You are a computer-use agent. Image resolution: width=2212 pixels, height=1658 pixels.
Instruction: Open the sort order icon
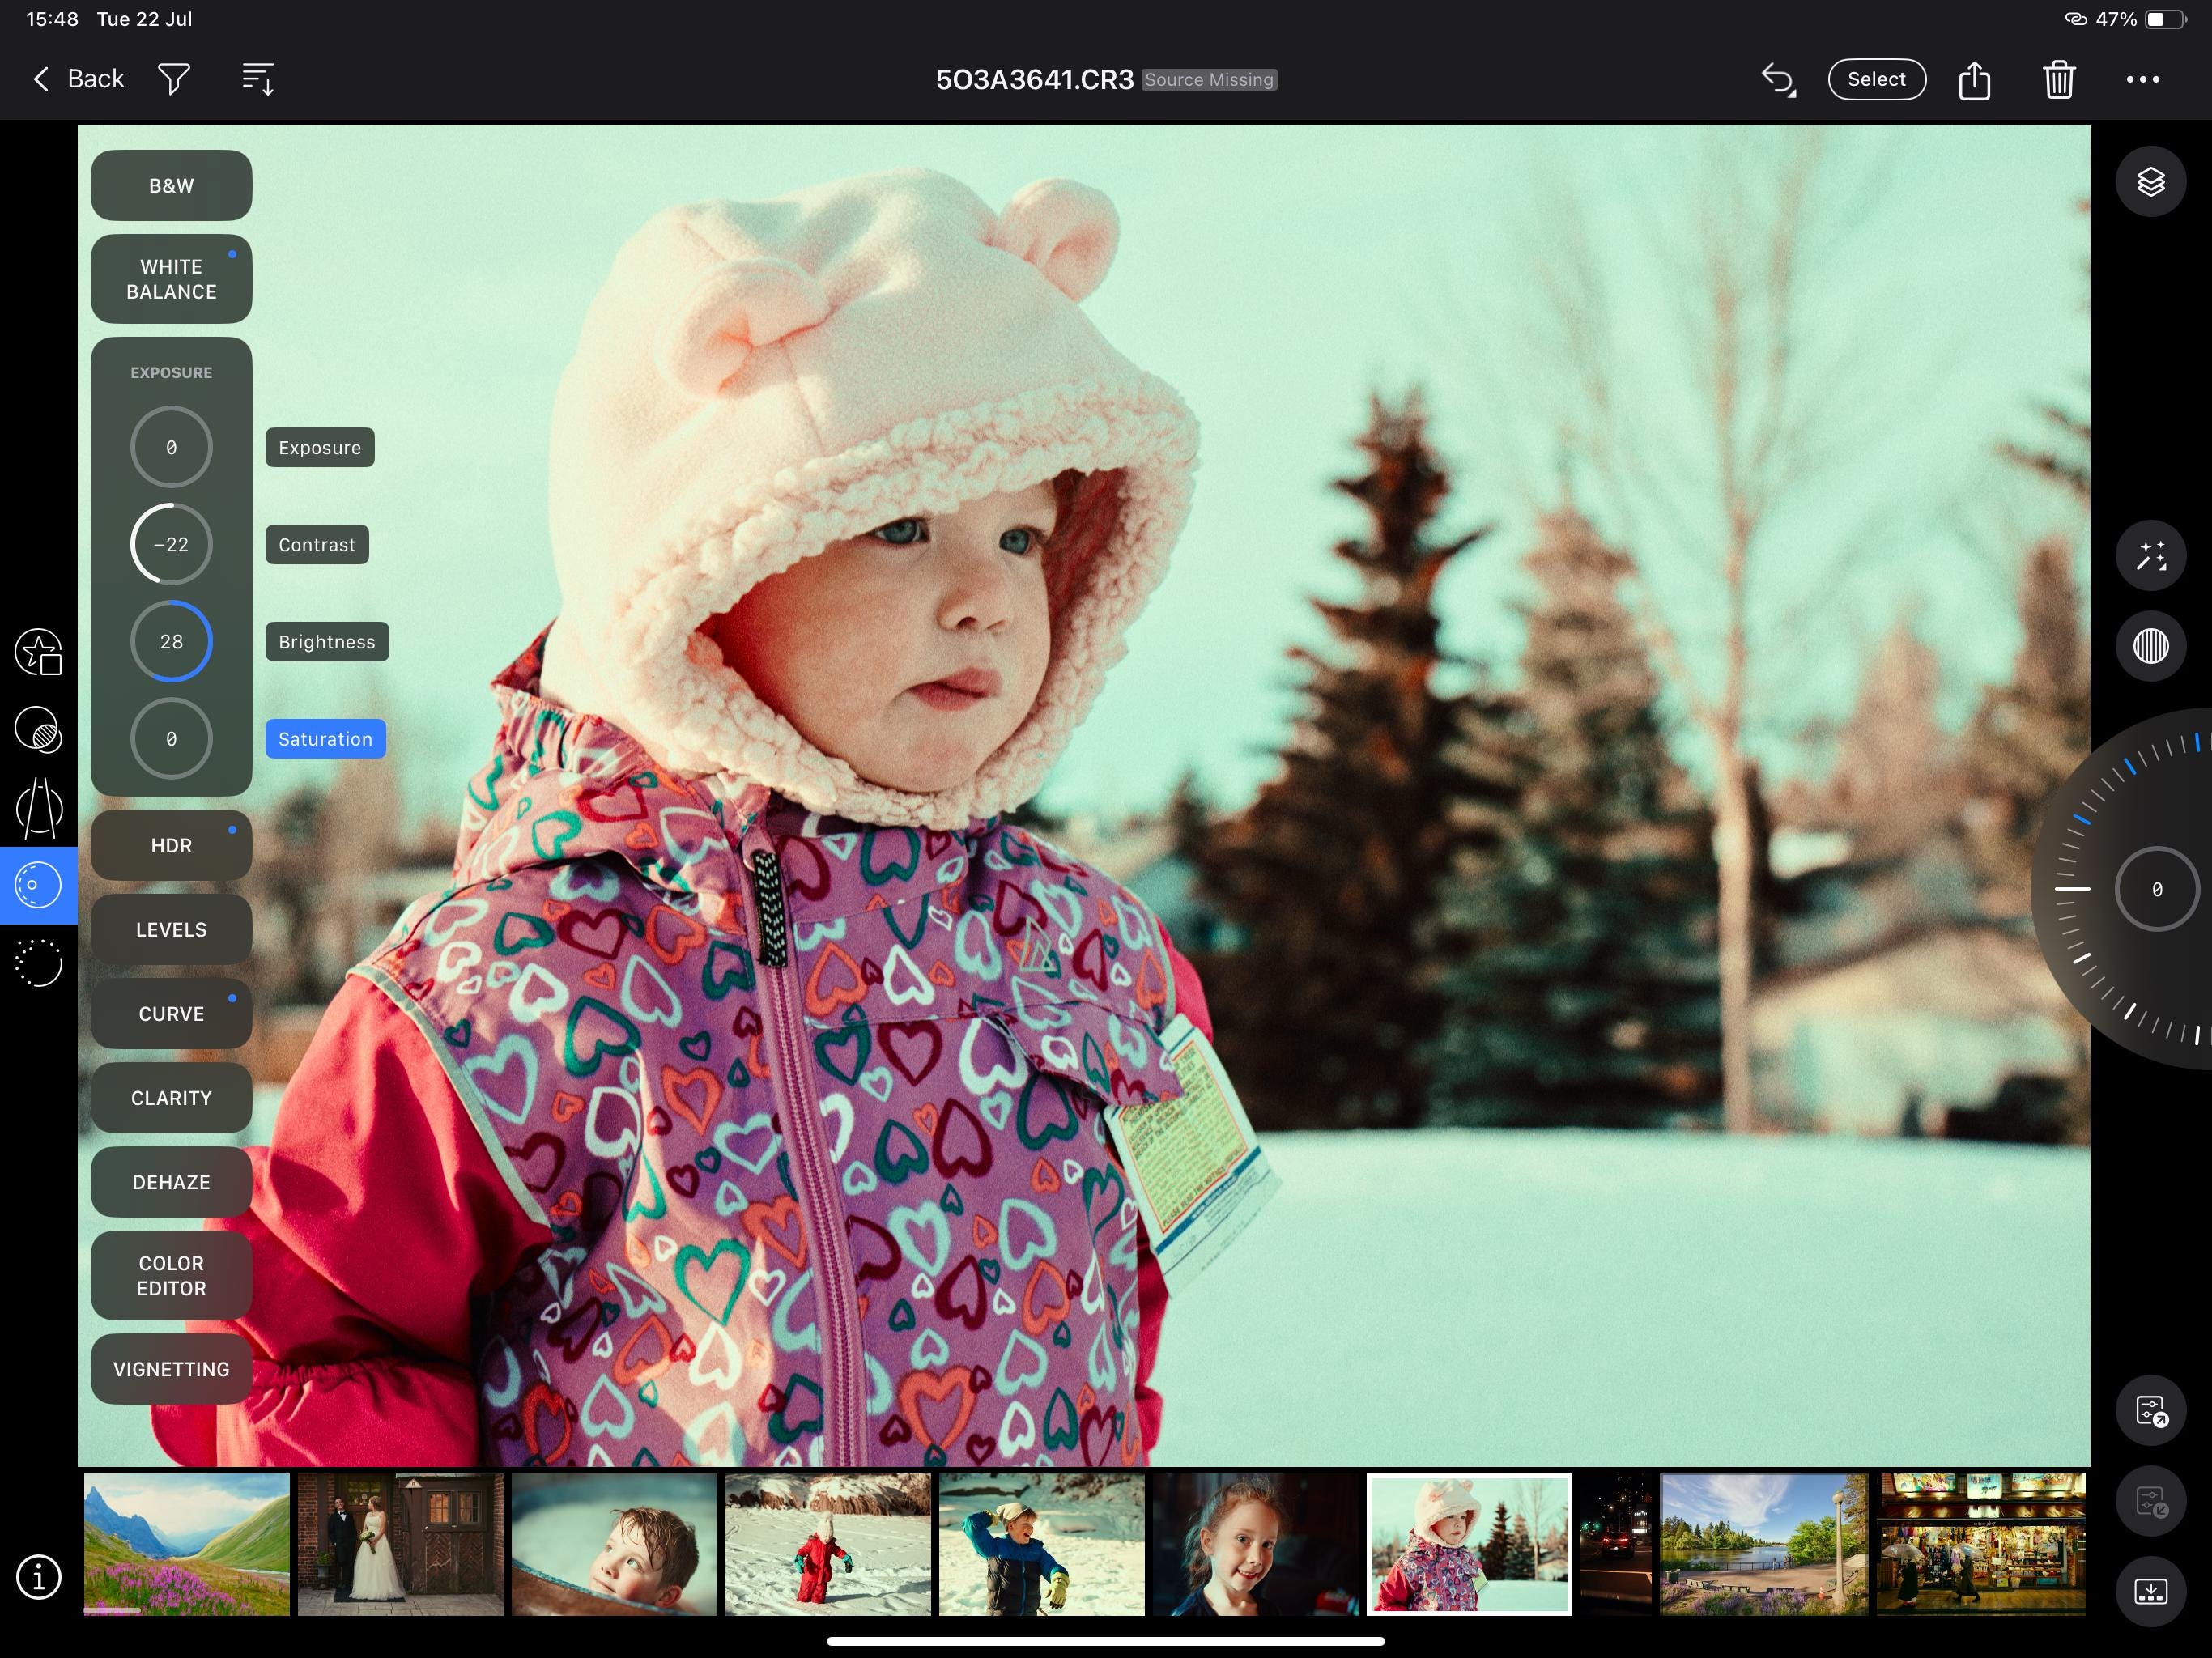pos(258,79)
